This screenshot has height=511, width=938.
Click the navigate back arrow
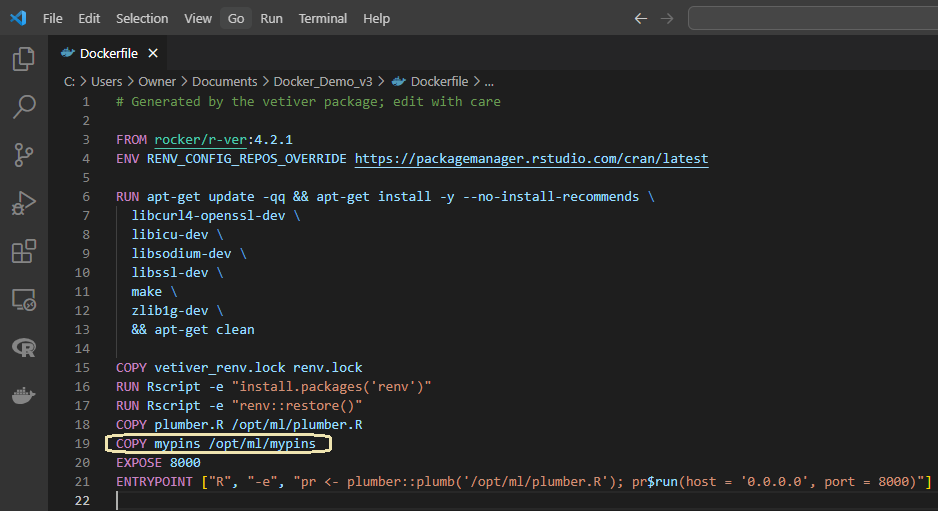click(641, 18)
